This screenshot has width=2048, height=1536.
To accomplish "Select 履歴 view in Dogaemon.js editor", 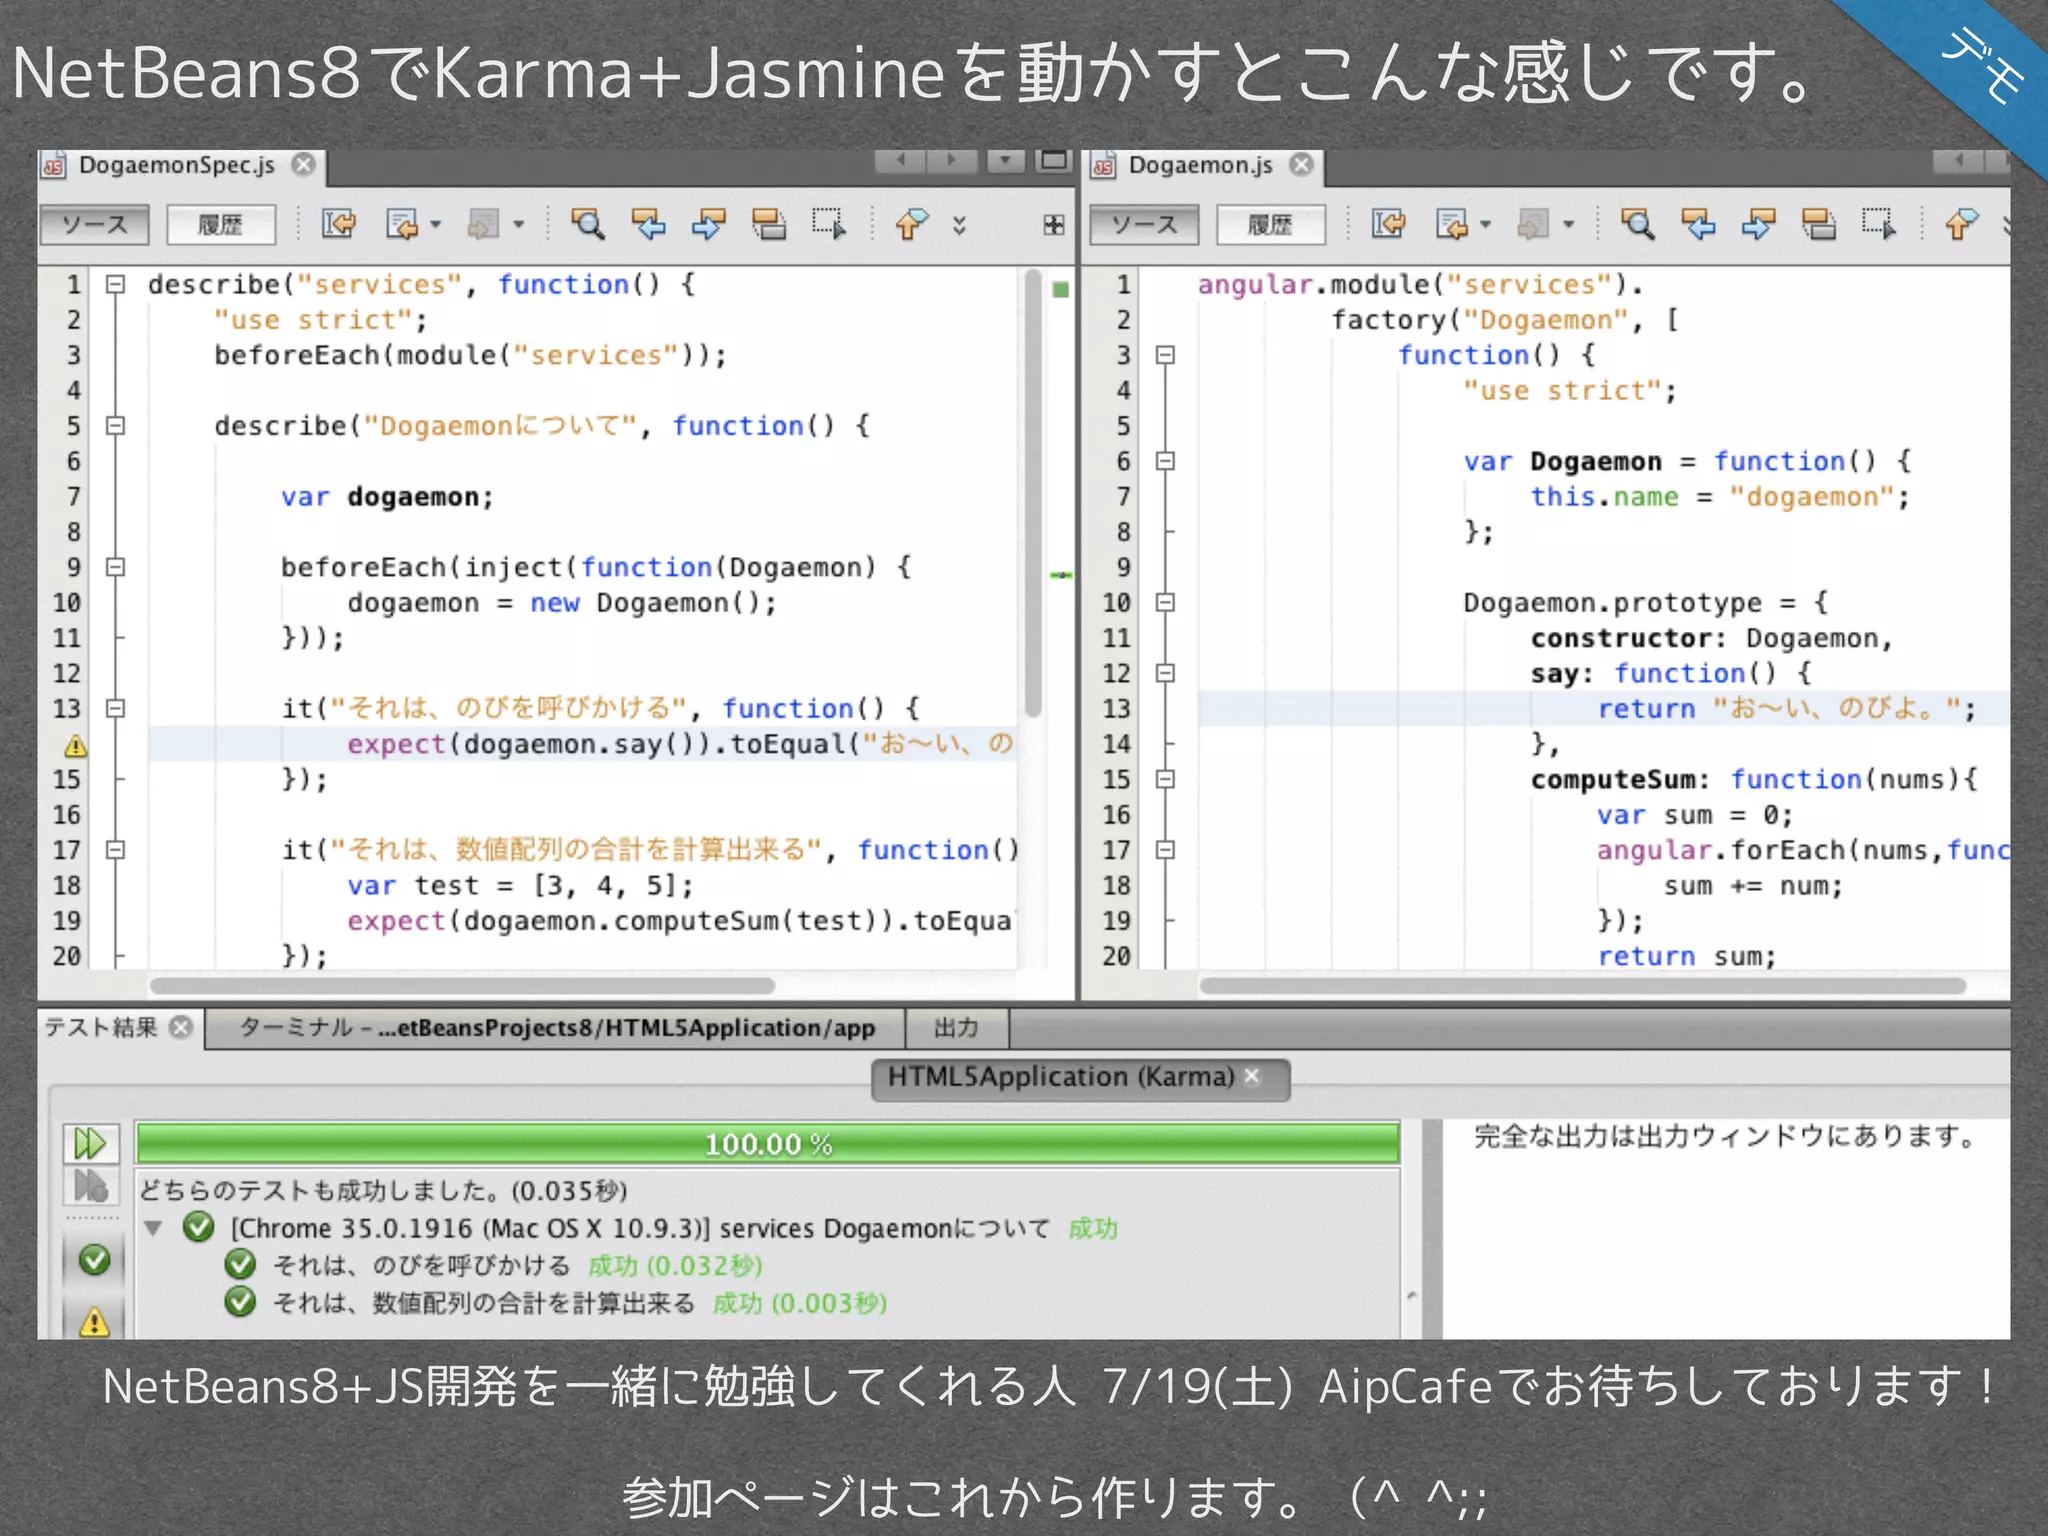I will [x=1270, y=224].
